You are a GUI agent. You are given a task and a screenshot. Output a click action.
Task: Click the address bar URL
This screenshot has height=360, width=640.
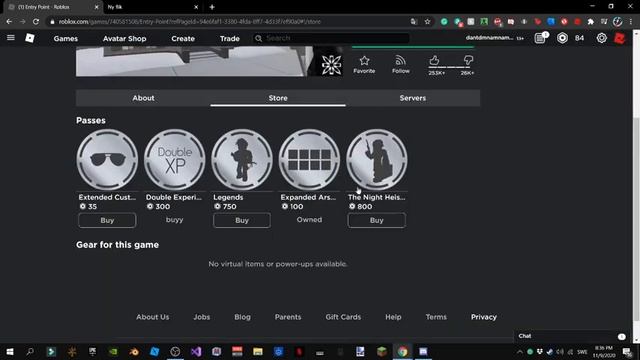click(x=190, y=21)
